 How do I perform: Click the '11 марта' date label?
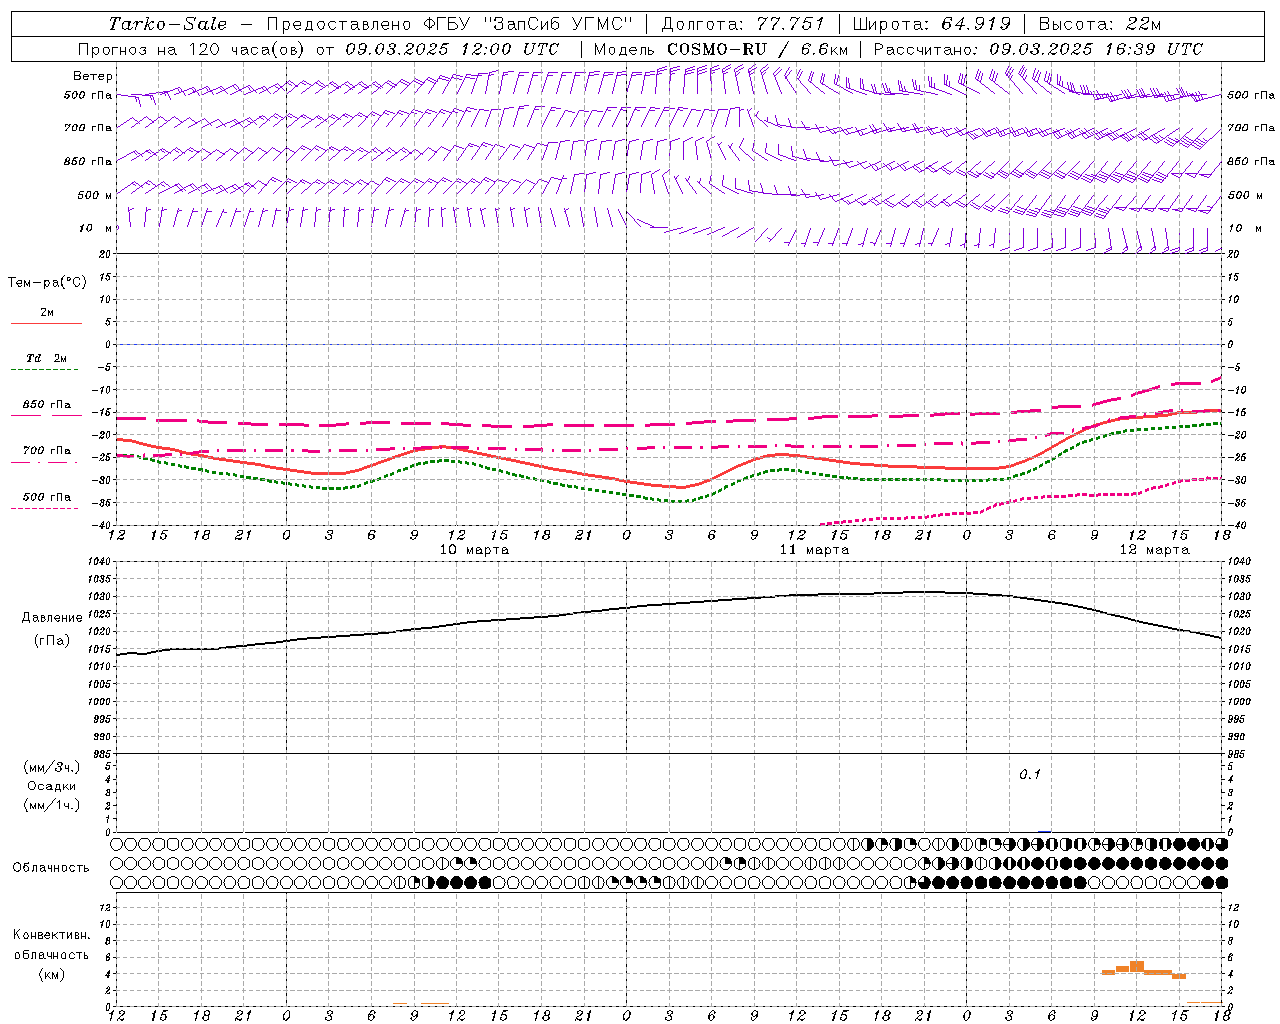click(x=814, y=549)
